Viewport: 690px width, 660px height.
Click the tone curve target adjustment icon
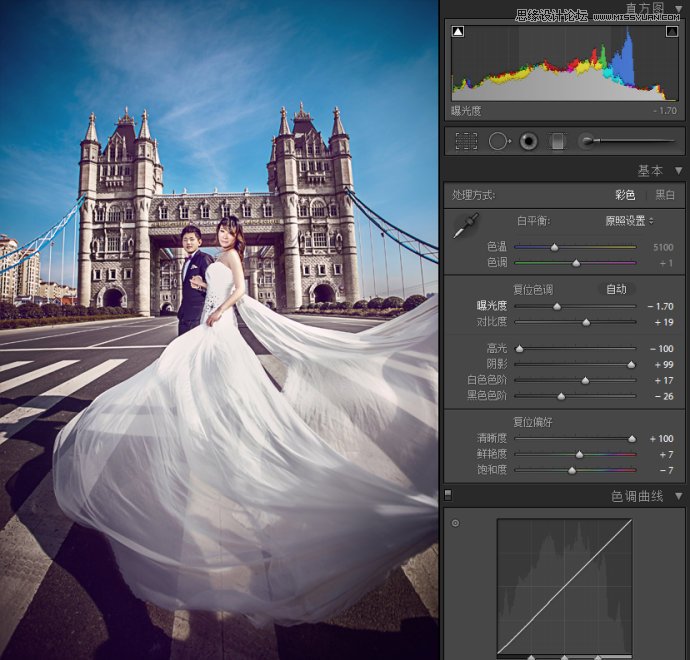[456, 523]
